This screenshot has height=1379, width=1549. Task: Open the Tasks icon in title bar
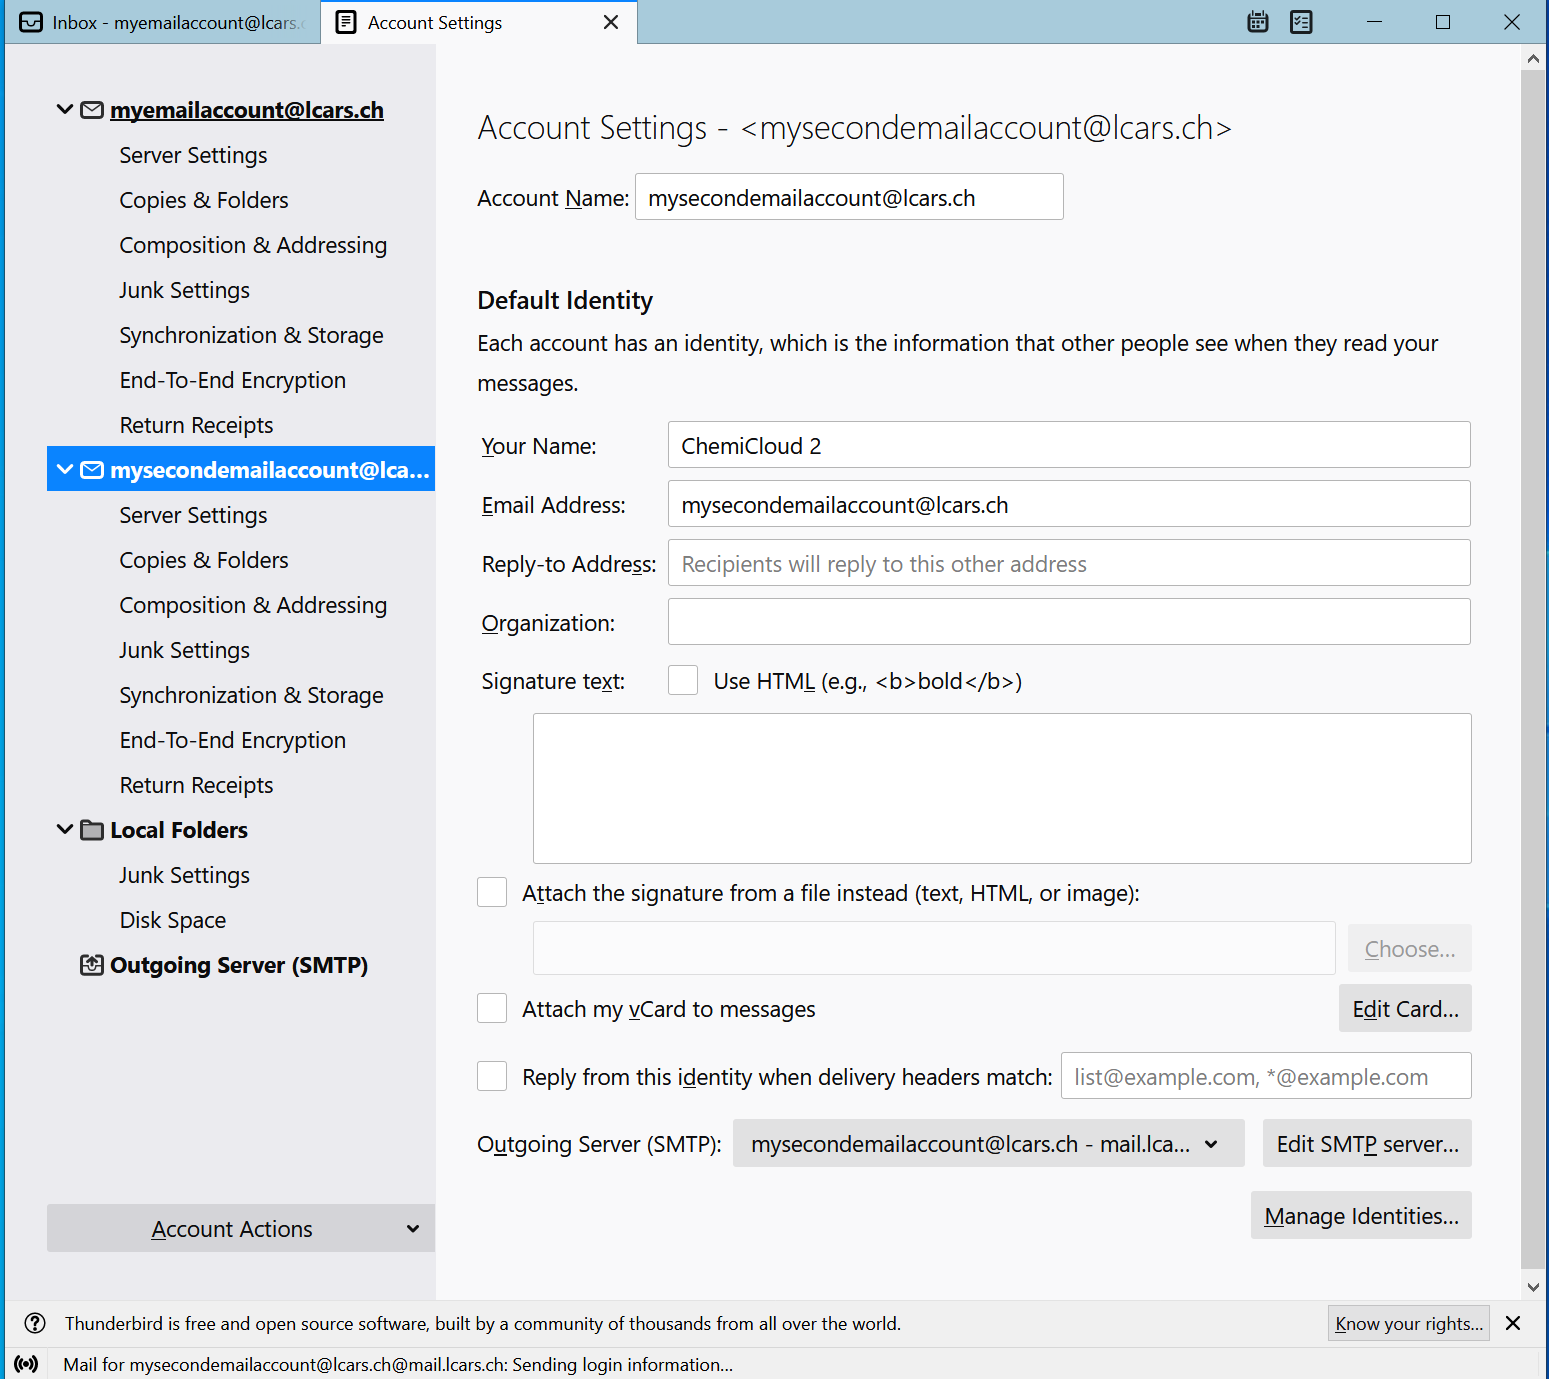(x=1301, y=22)
